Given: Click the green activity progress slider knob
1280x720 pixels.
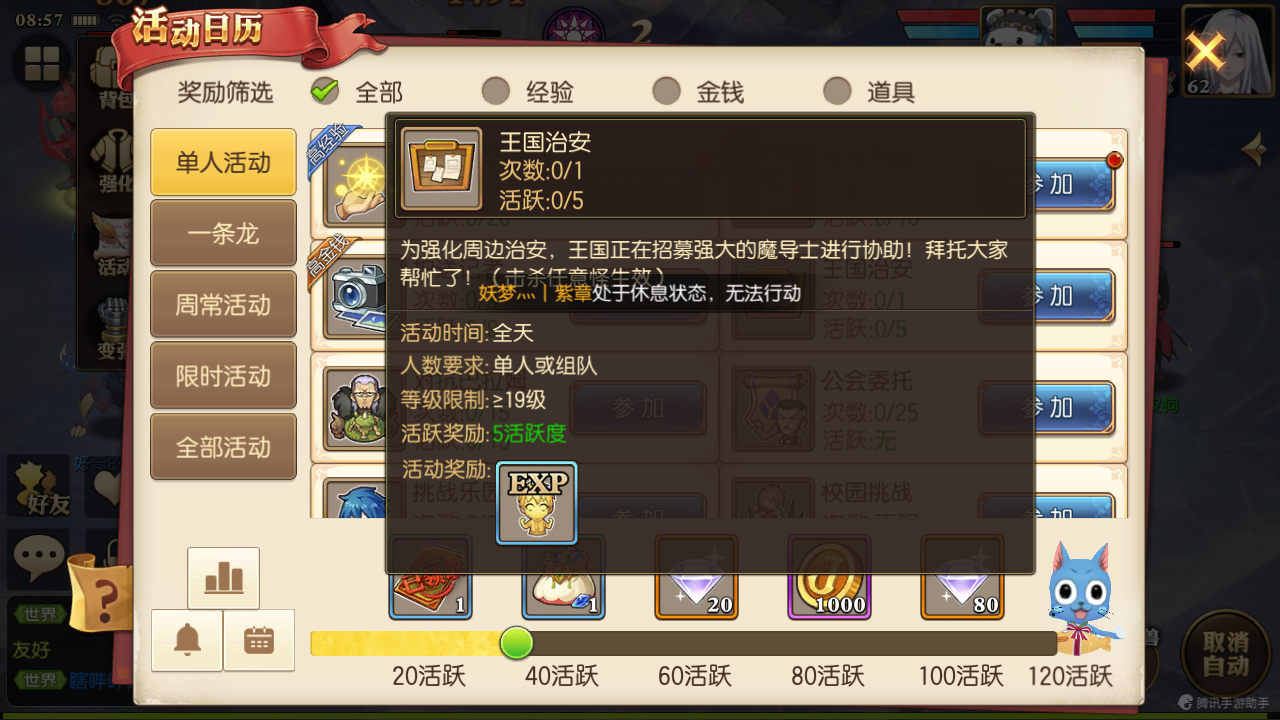Looking at the screenshot, I should pyautogui.click(x=516, y=643).
